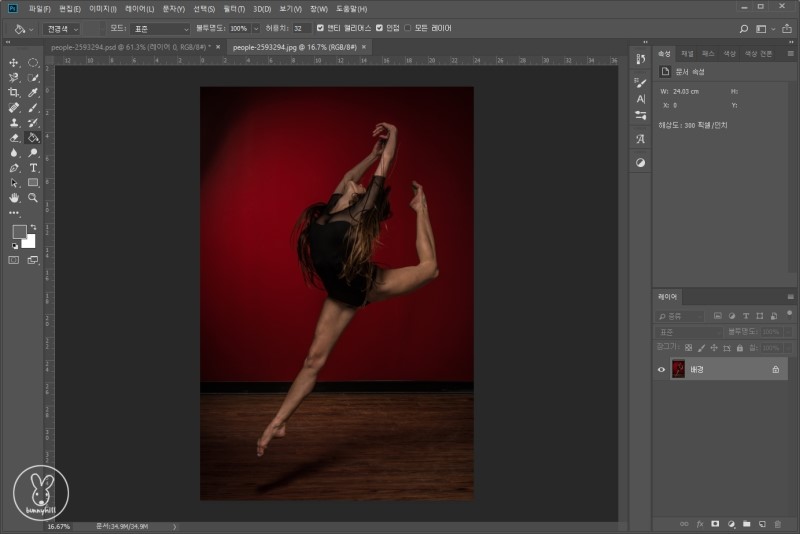Select the Crop tool
The height and width of the screenshot is (534, 800).
tap(14, 92)
